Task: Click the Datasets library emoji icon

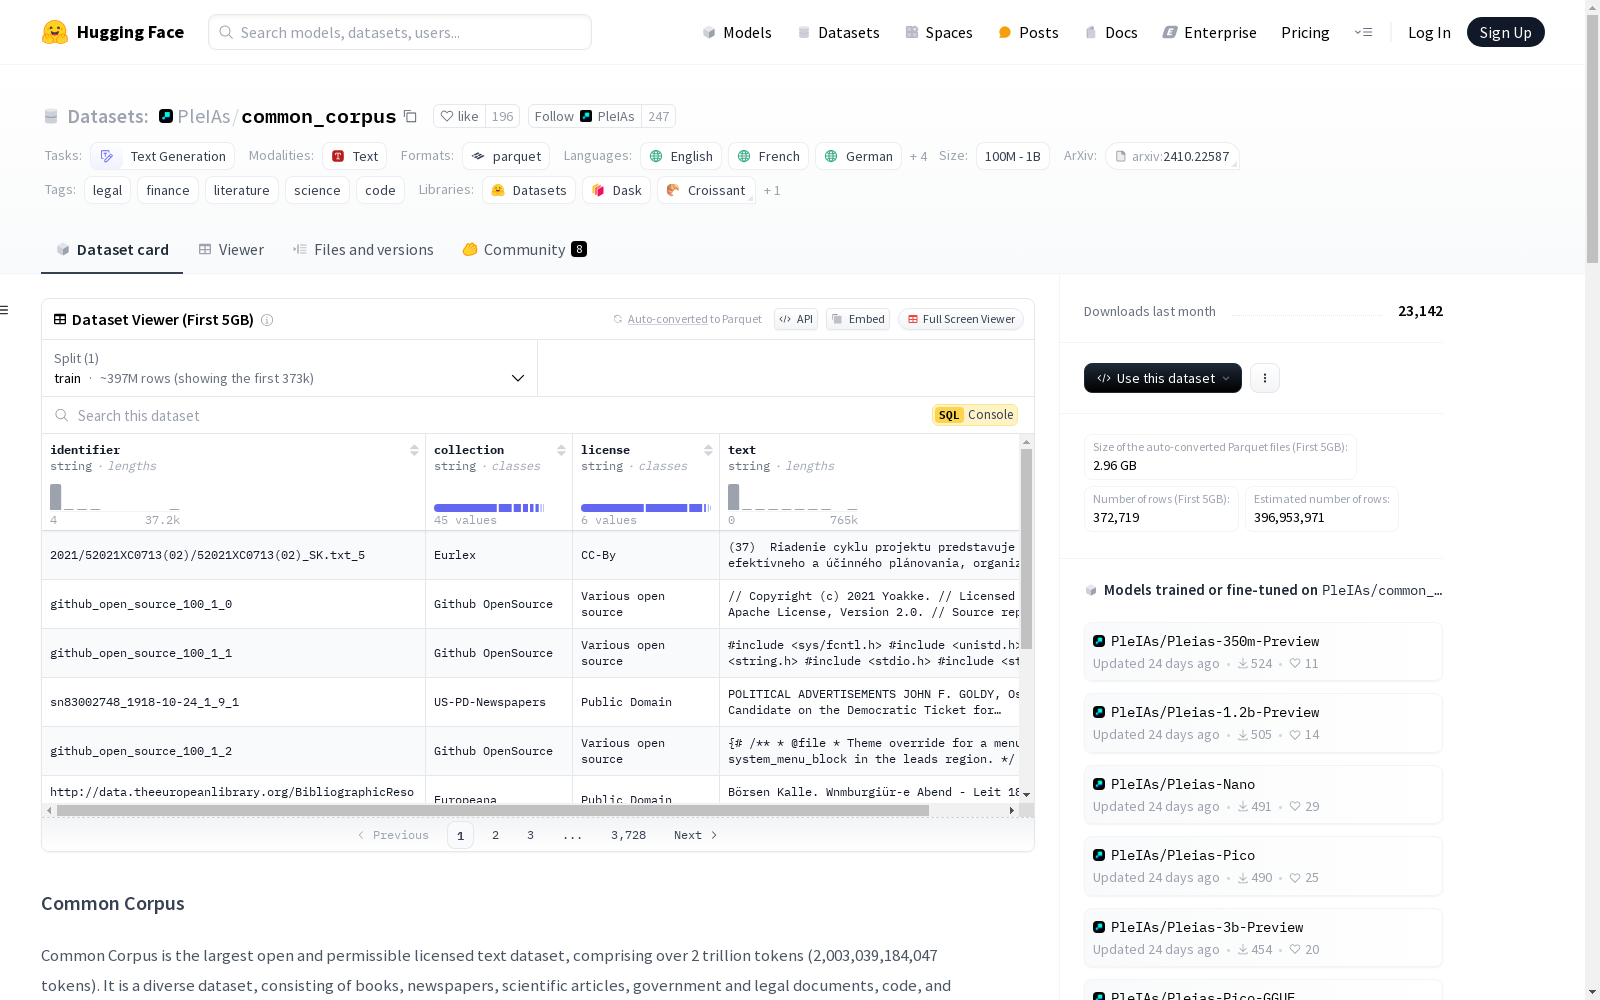Action: (498, 190)
